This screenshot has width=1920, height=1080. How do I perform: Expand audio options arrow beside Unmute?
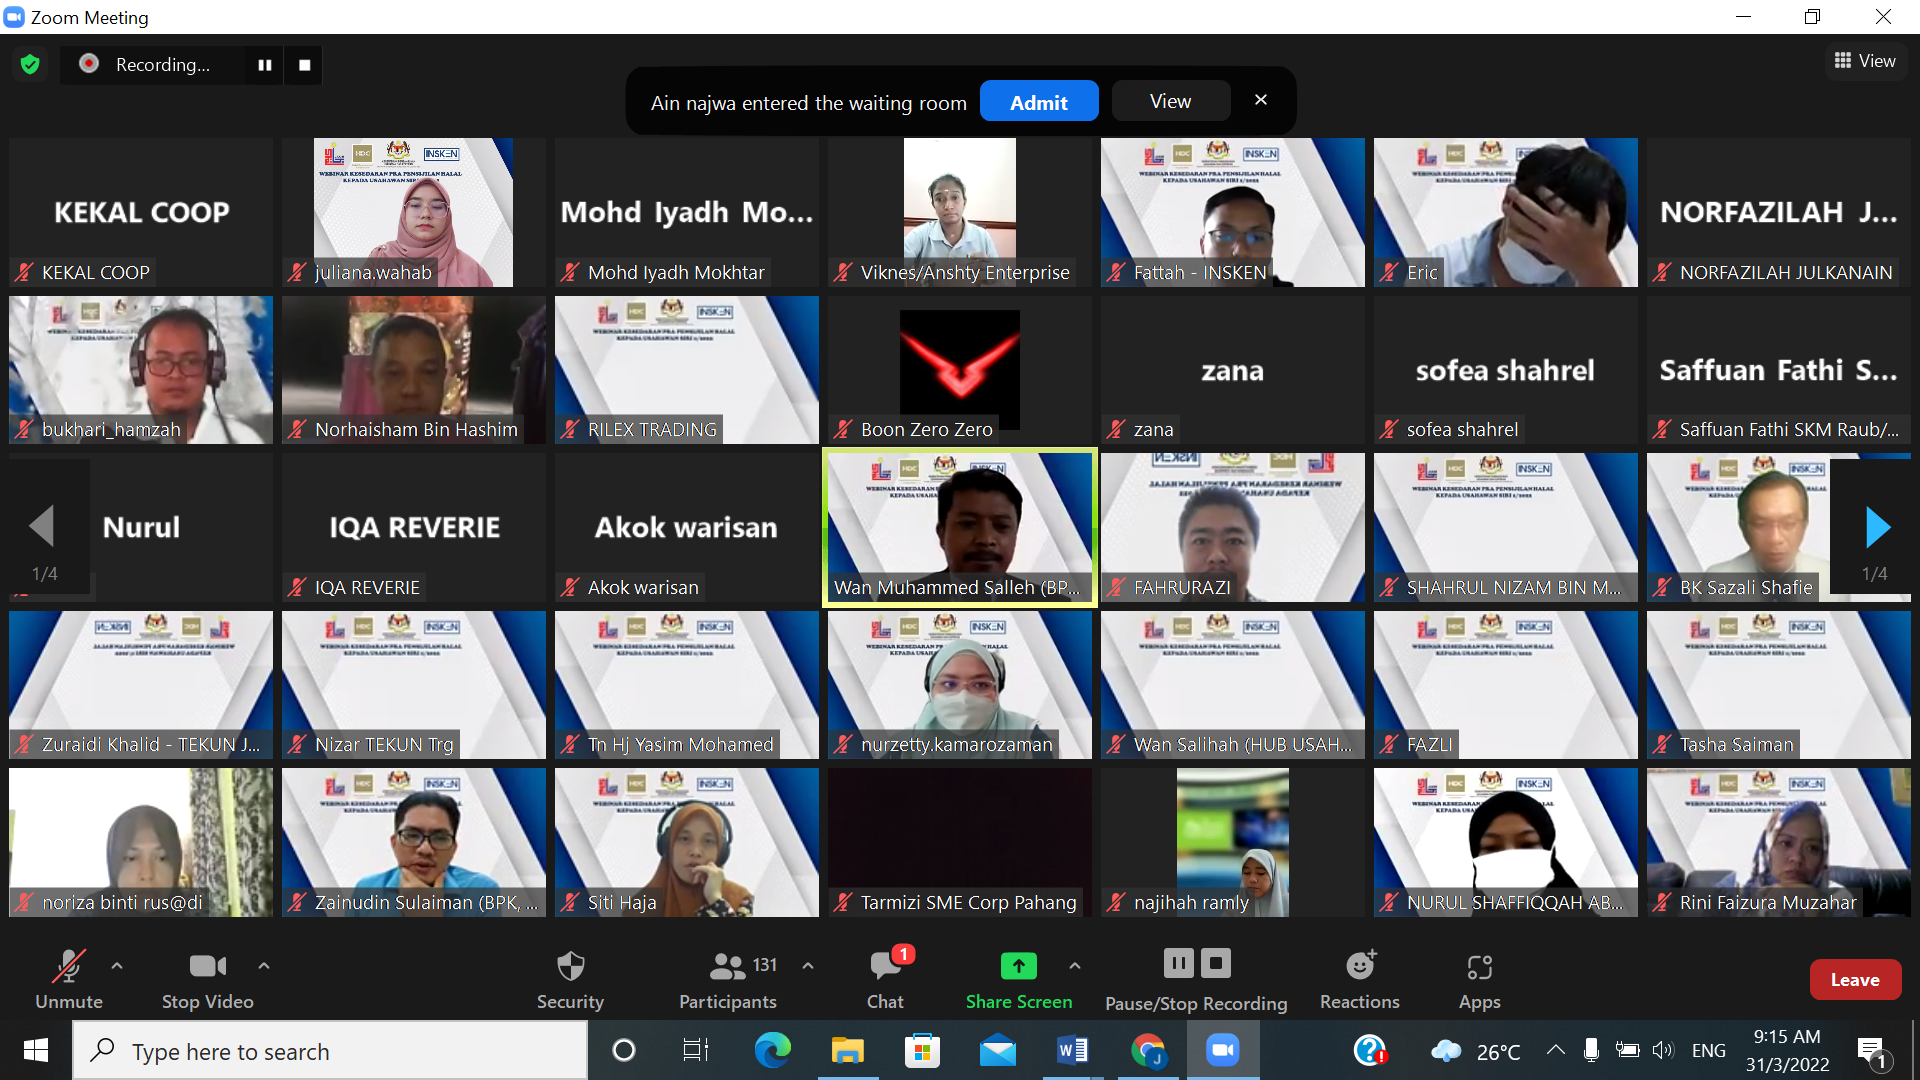coord(117,966)
